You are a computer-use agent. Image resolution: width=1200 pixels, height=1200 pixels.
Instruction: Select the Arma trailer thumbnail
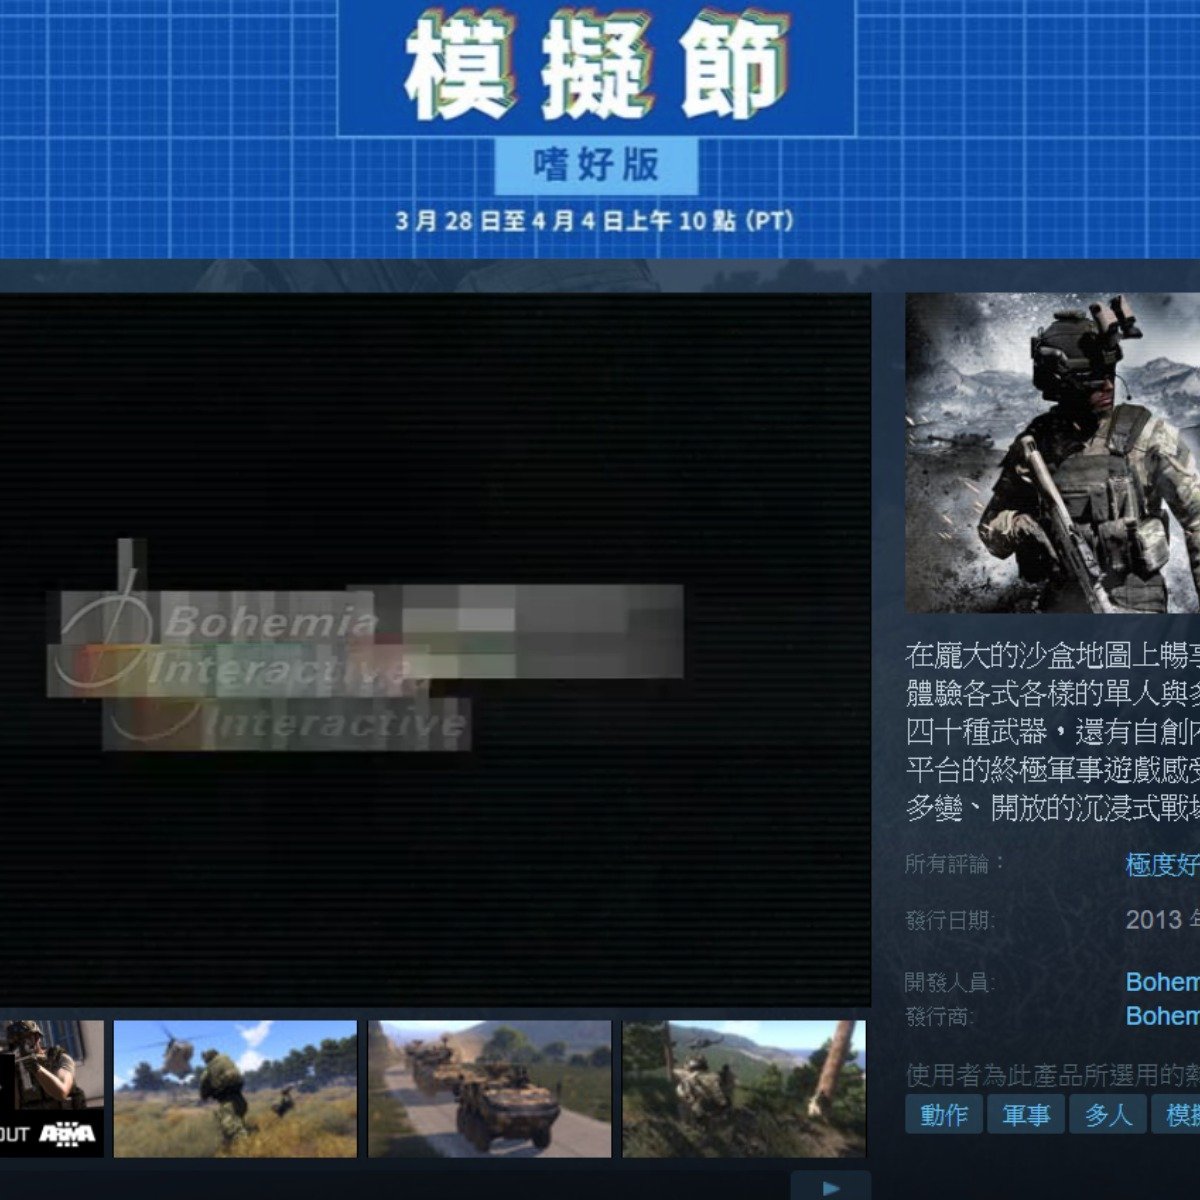[x=51, y=1089]
